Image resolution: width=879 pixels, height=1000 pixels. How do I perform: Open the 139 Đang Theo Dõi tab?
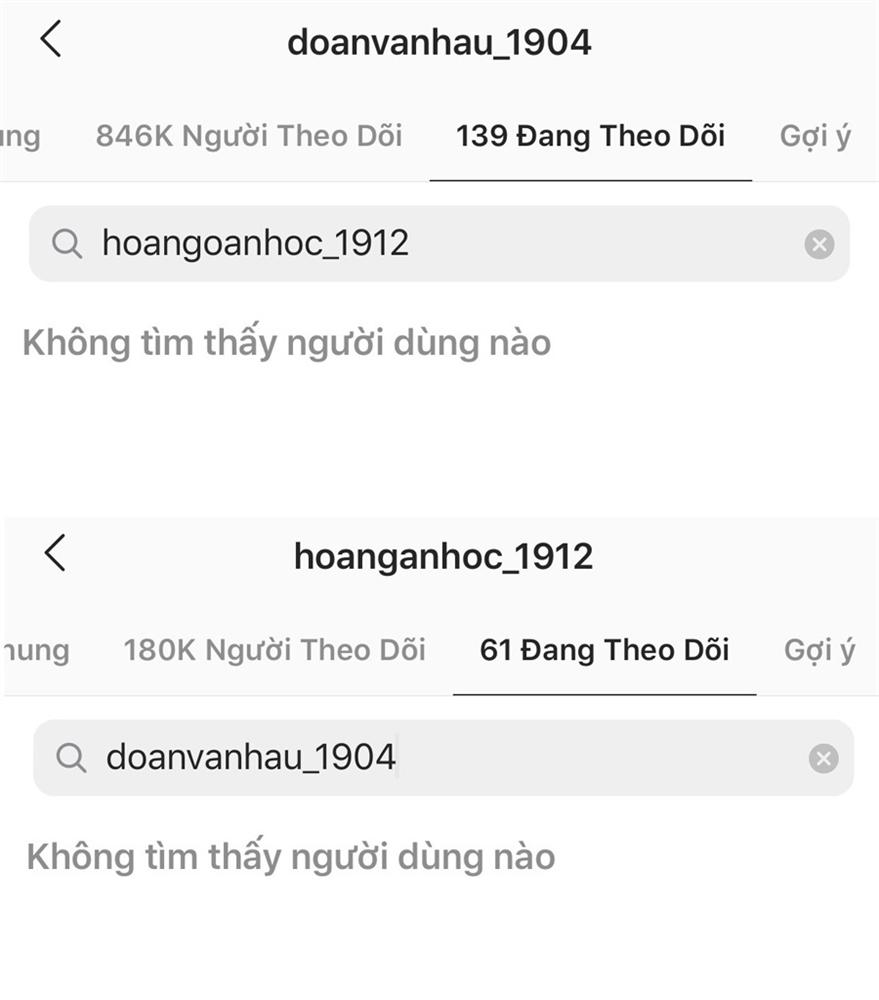[x=591, y=136]
